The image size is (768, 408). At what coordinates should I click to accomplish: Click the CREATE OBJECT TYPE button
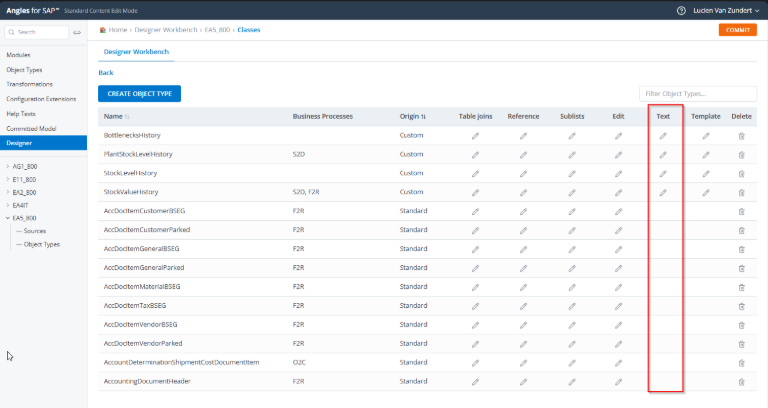click(140, 94)
